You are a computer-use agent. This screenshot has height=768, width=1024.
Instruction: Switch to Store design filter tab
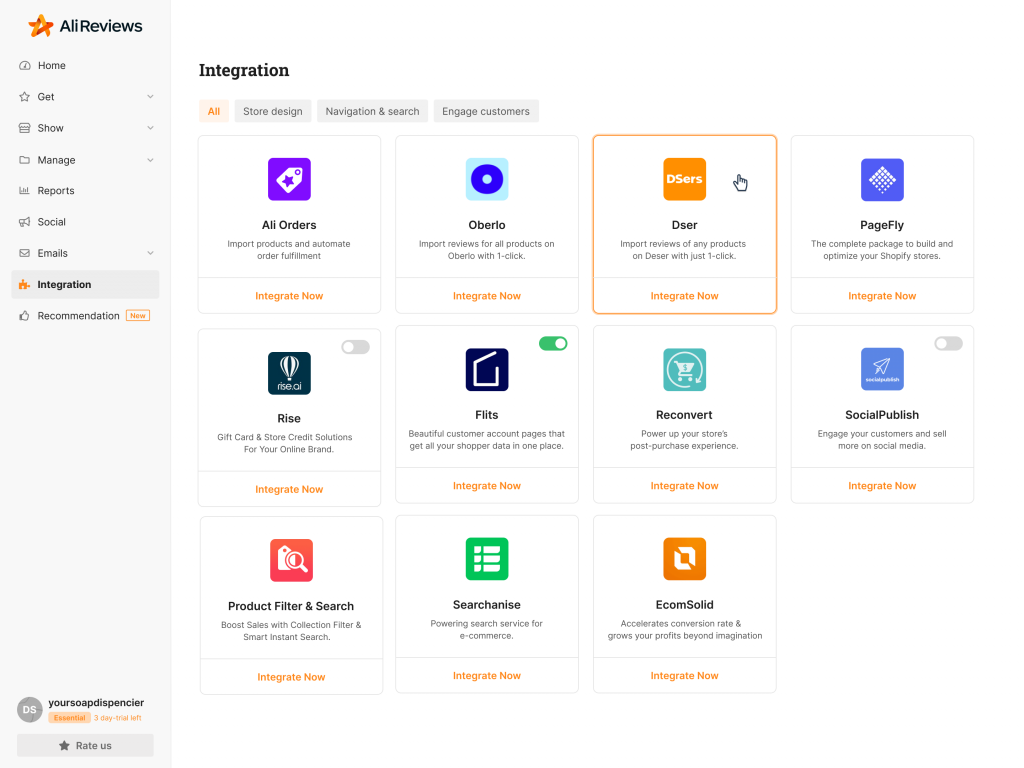pyautogui.click(x=273, y=111)
